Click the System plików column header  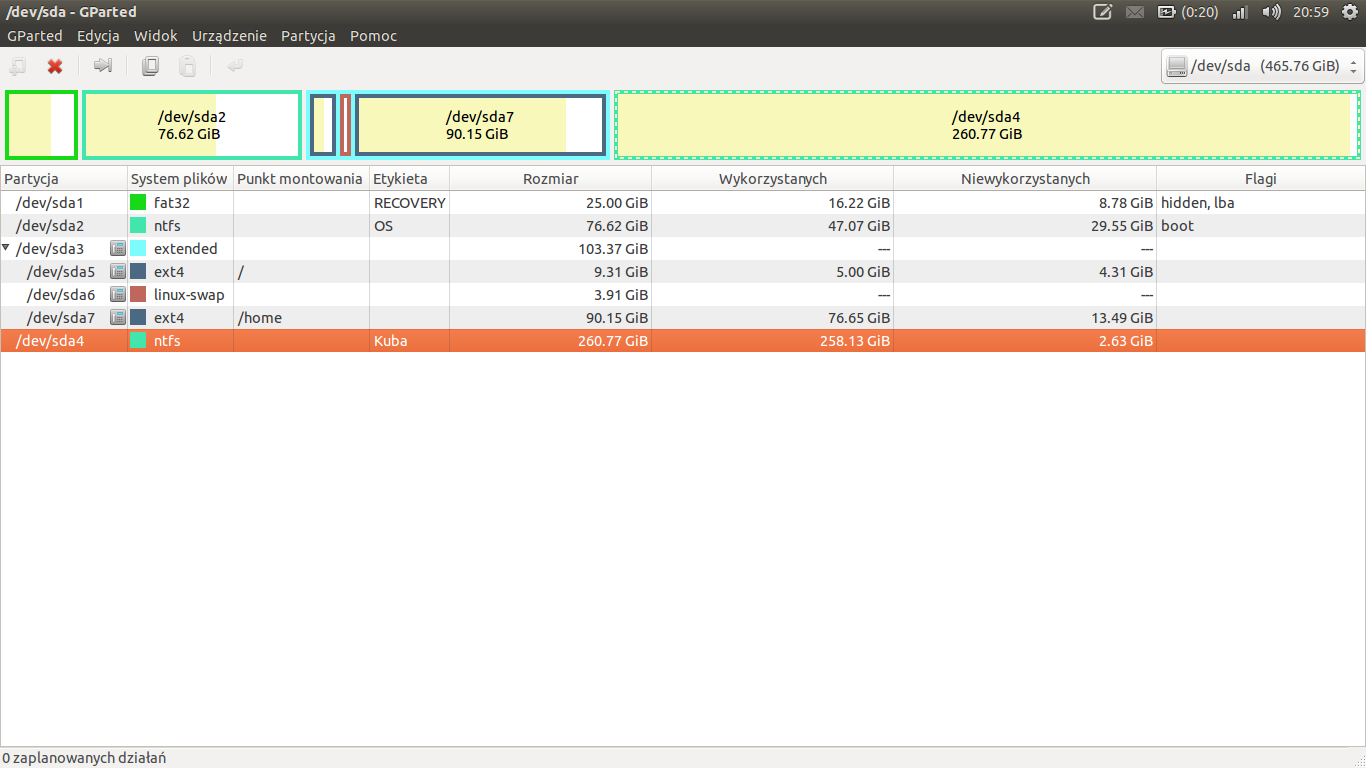tap(181, 178)
